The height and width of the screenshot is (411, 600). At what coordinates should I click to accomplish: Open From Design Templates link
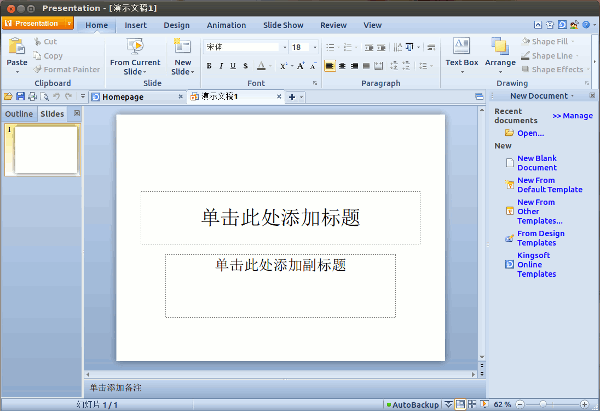541,238
